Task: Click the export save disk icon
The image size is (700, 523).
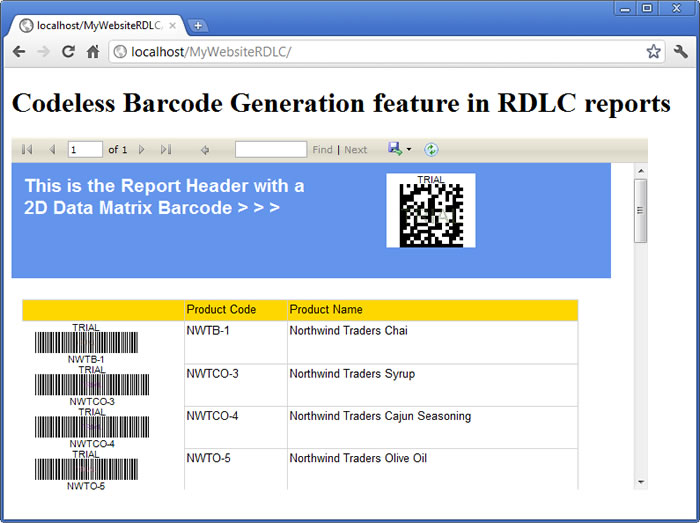Action: point(395,149)
